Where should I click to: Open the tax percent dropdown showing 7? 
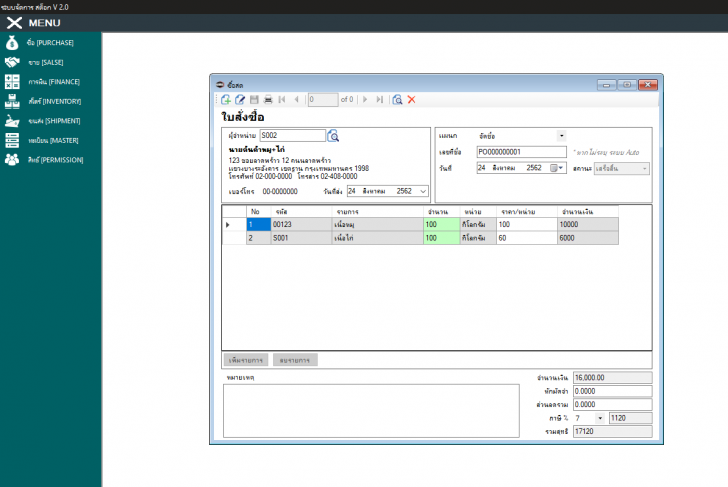click(599, 417)
